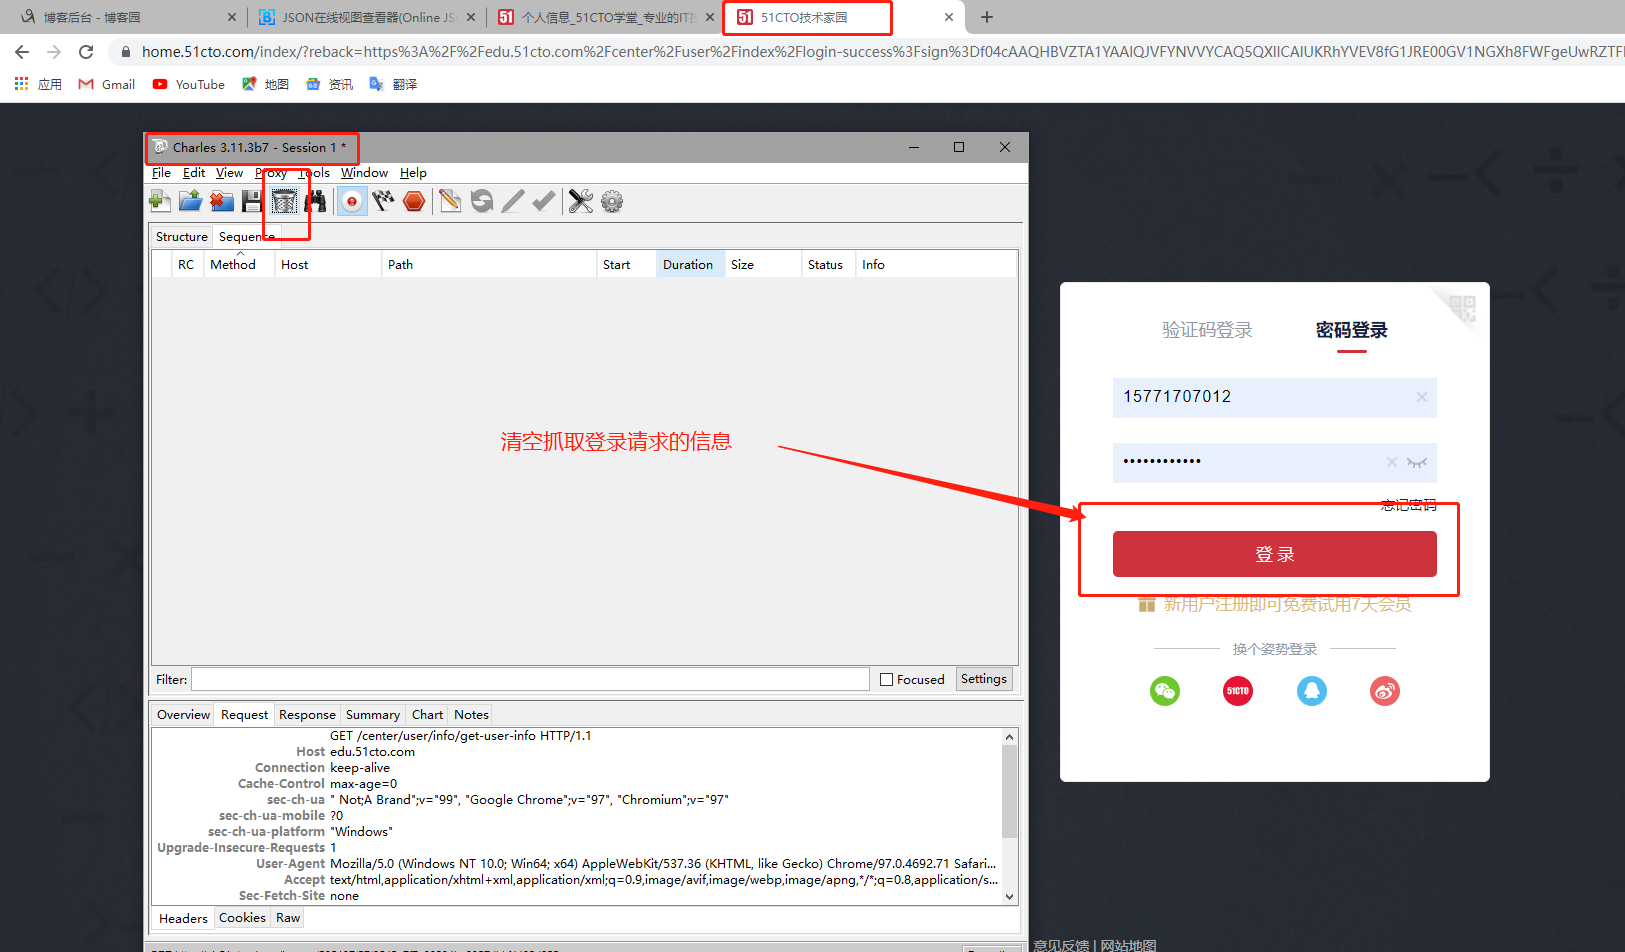Switch to the Request tab
Viewport: 1625px width, 952px height.
(244, 715)
